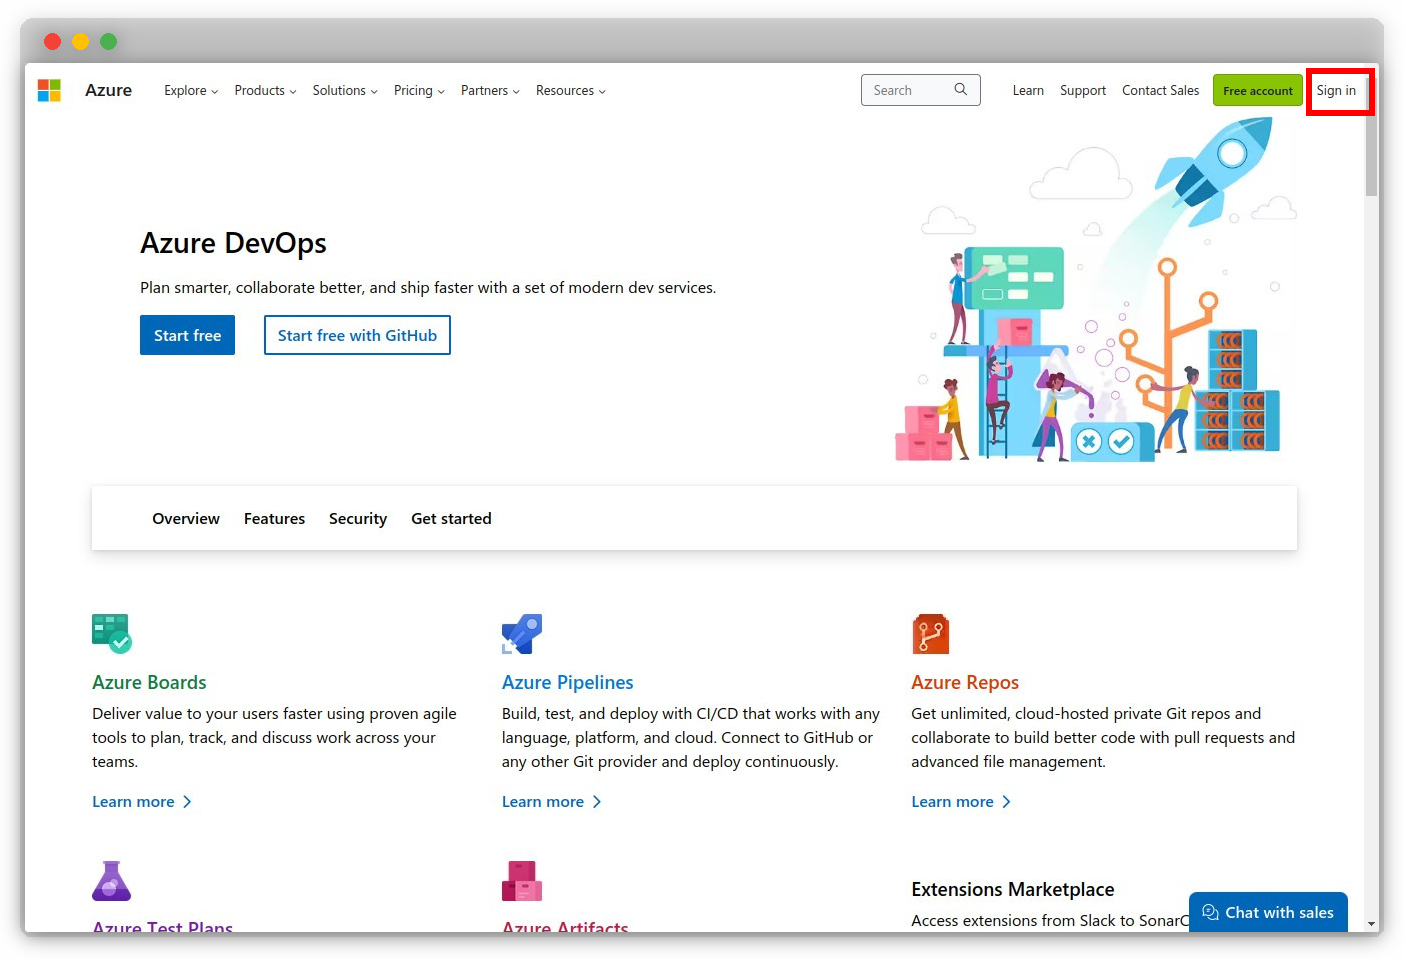Open the Pricing dropdown
1404x959 pixels.
[419, 90]
